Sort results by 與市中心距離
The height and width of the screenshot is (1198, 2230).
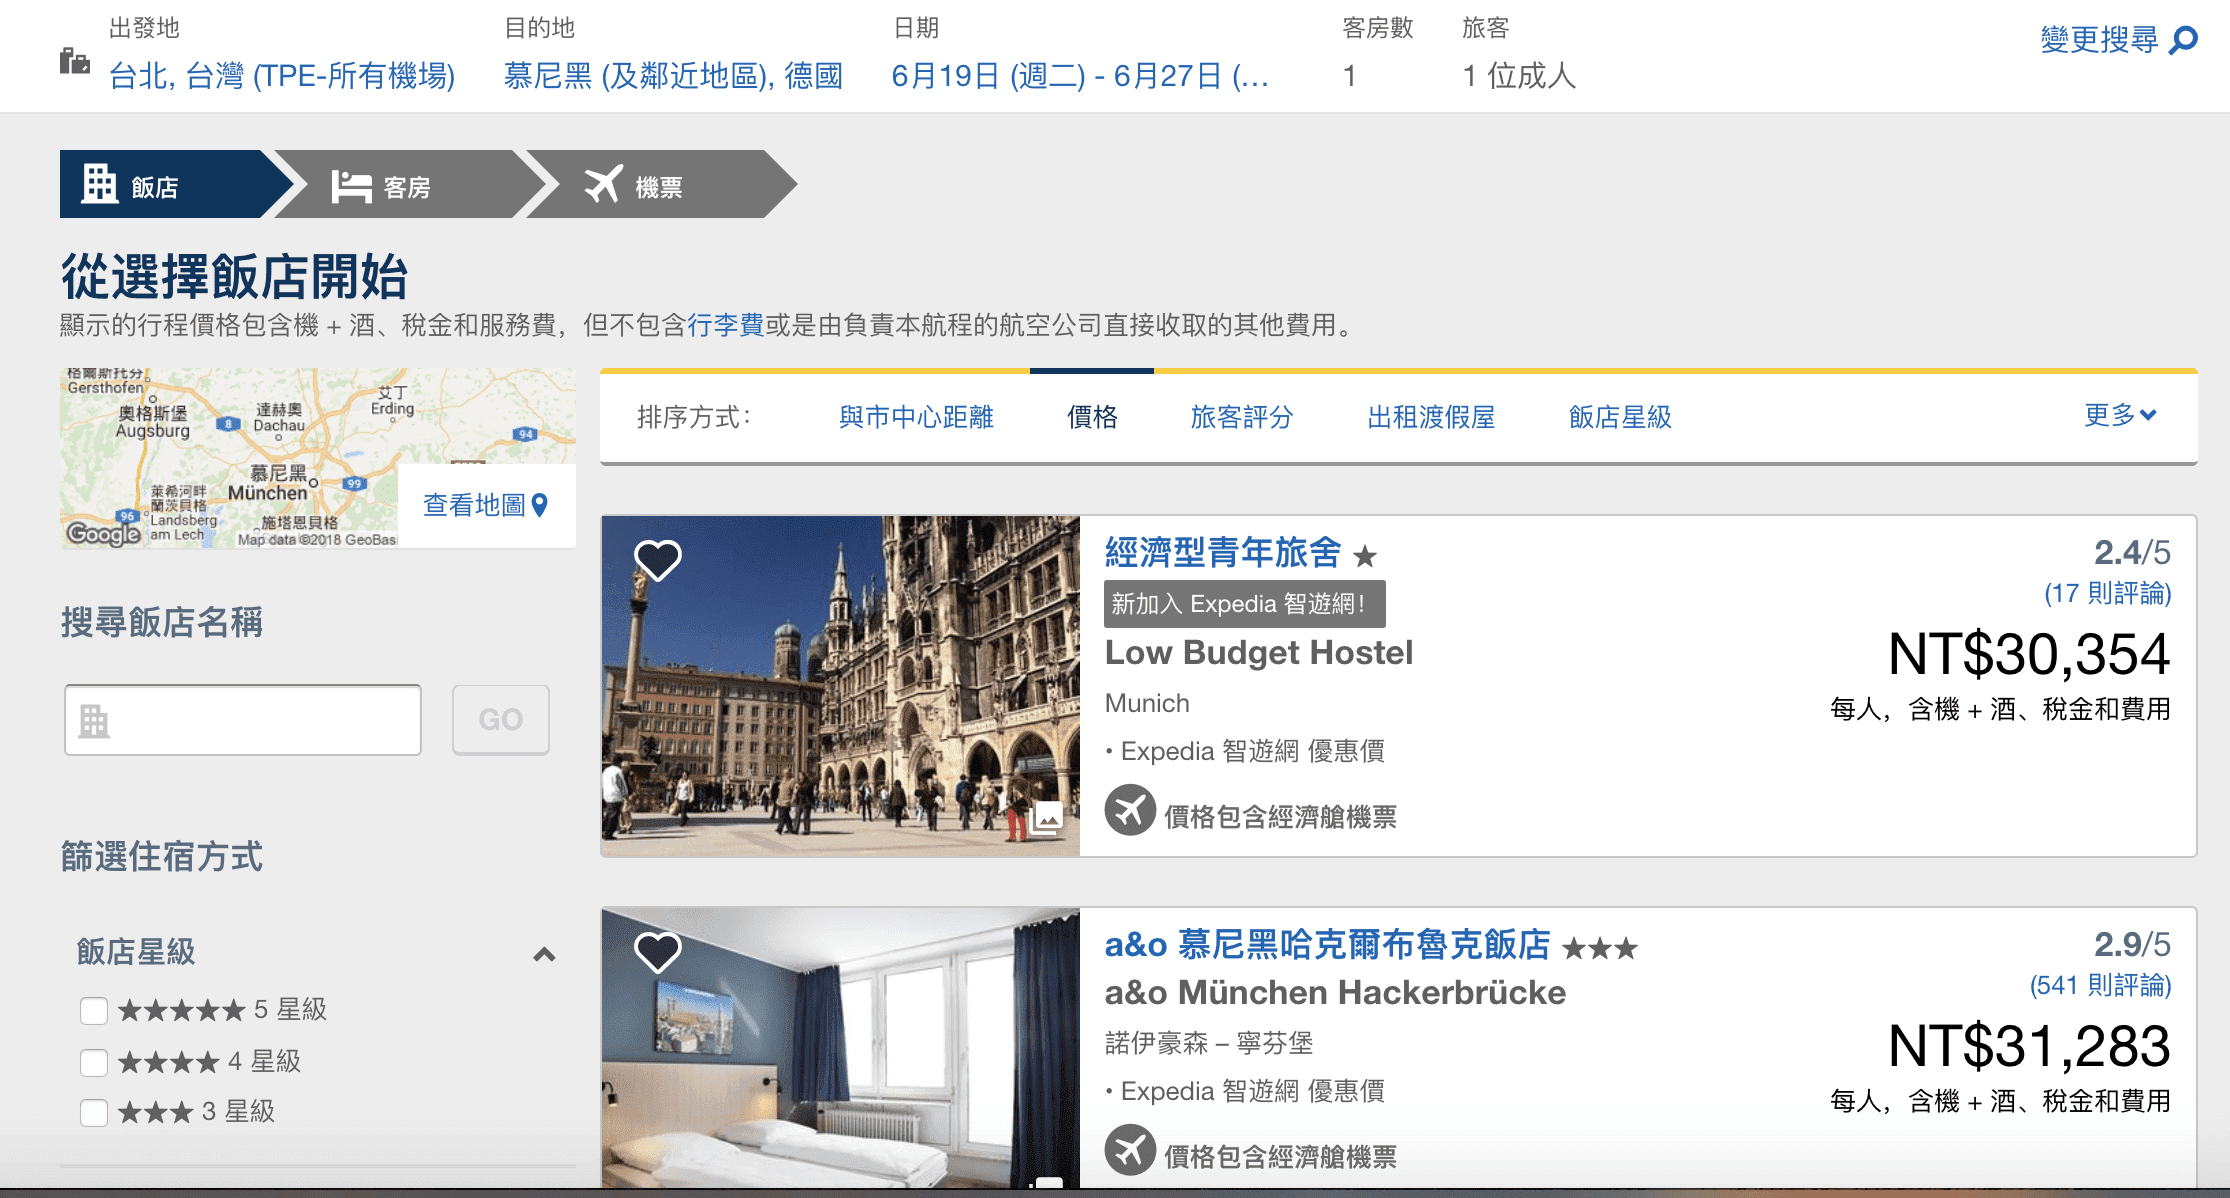tap(916, 417)
